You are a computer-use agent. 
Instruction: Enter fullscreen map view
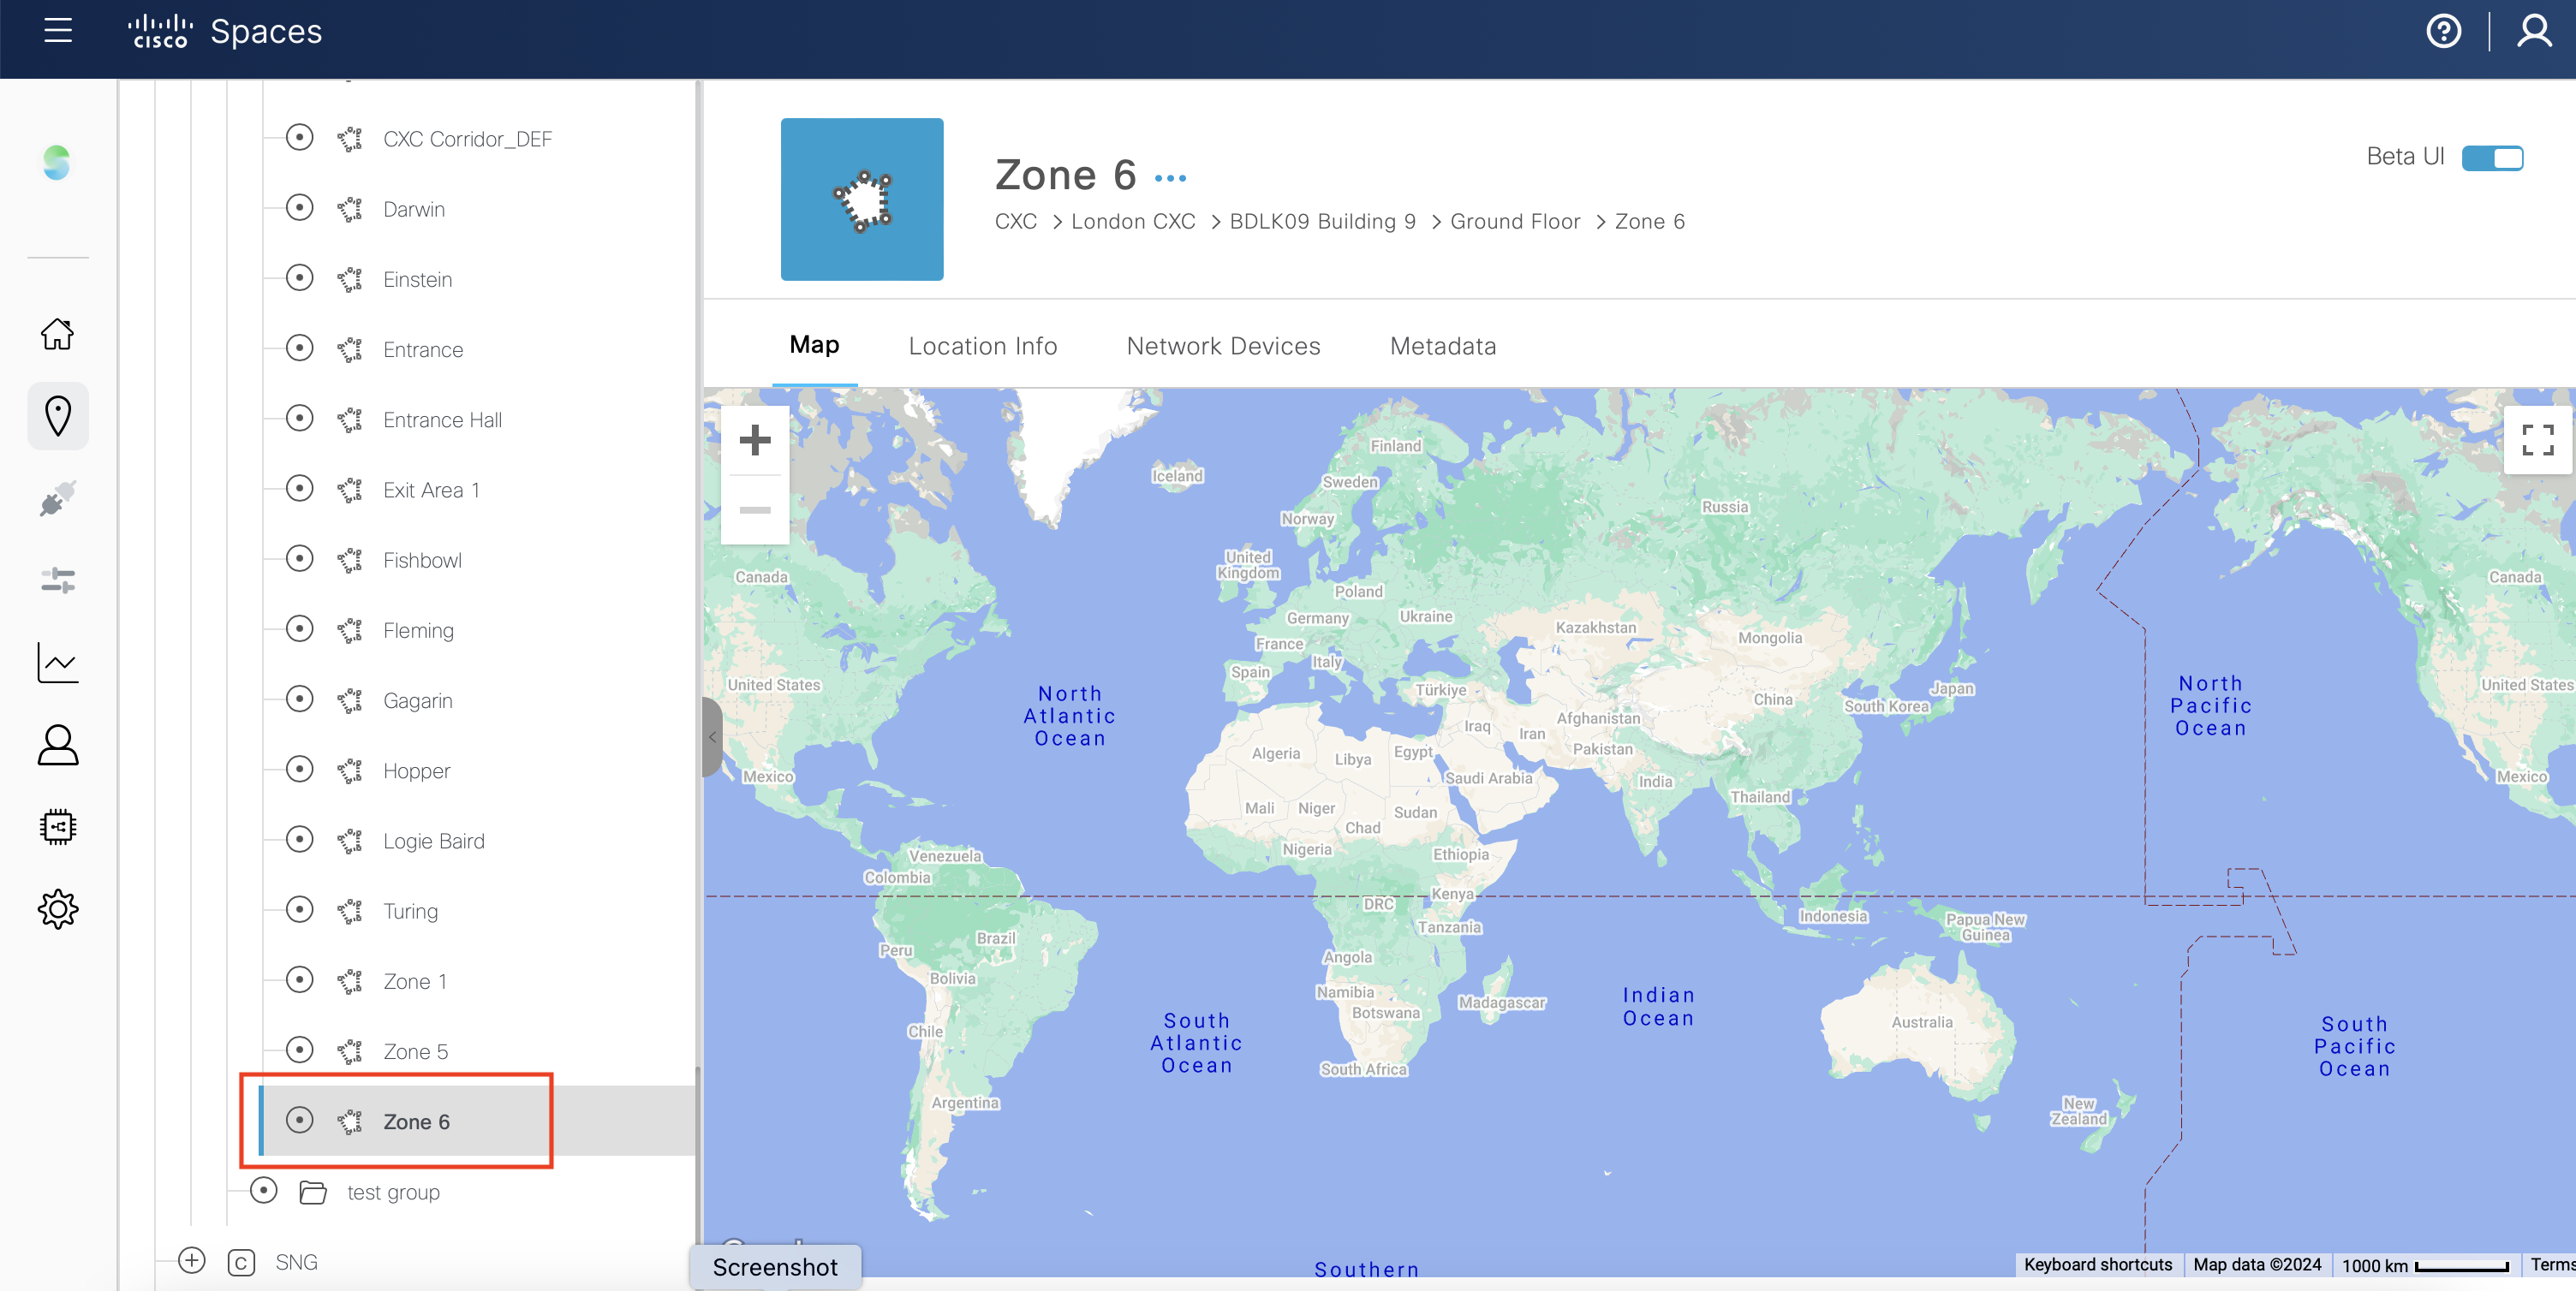[x=2537, y=440]
